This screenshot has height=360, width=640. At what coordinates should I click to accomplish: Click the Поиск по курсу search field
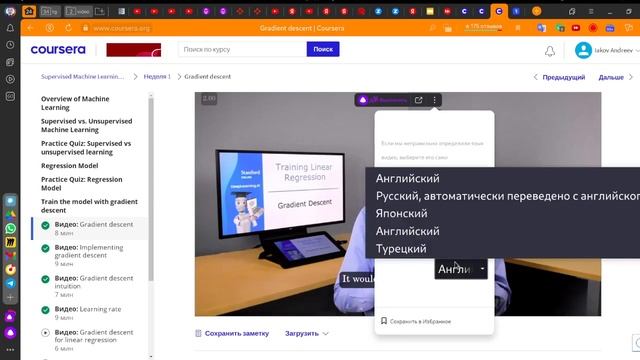click(242, 49)
